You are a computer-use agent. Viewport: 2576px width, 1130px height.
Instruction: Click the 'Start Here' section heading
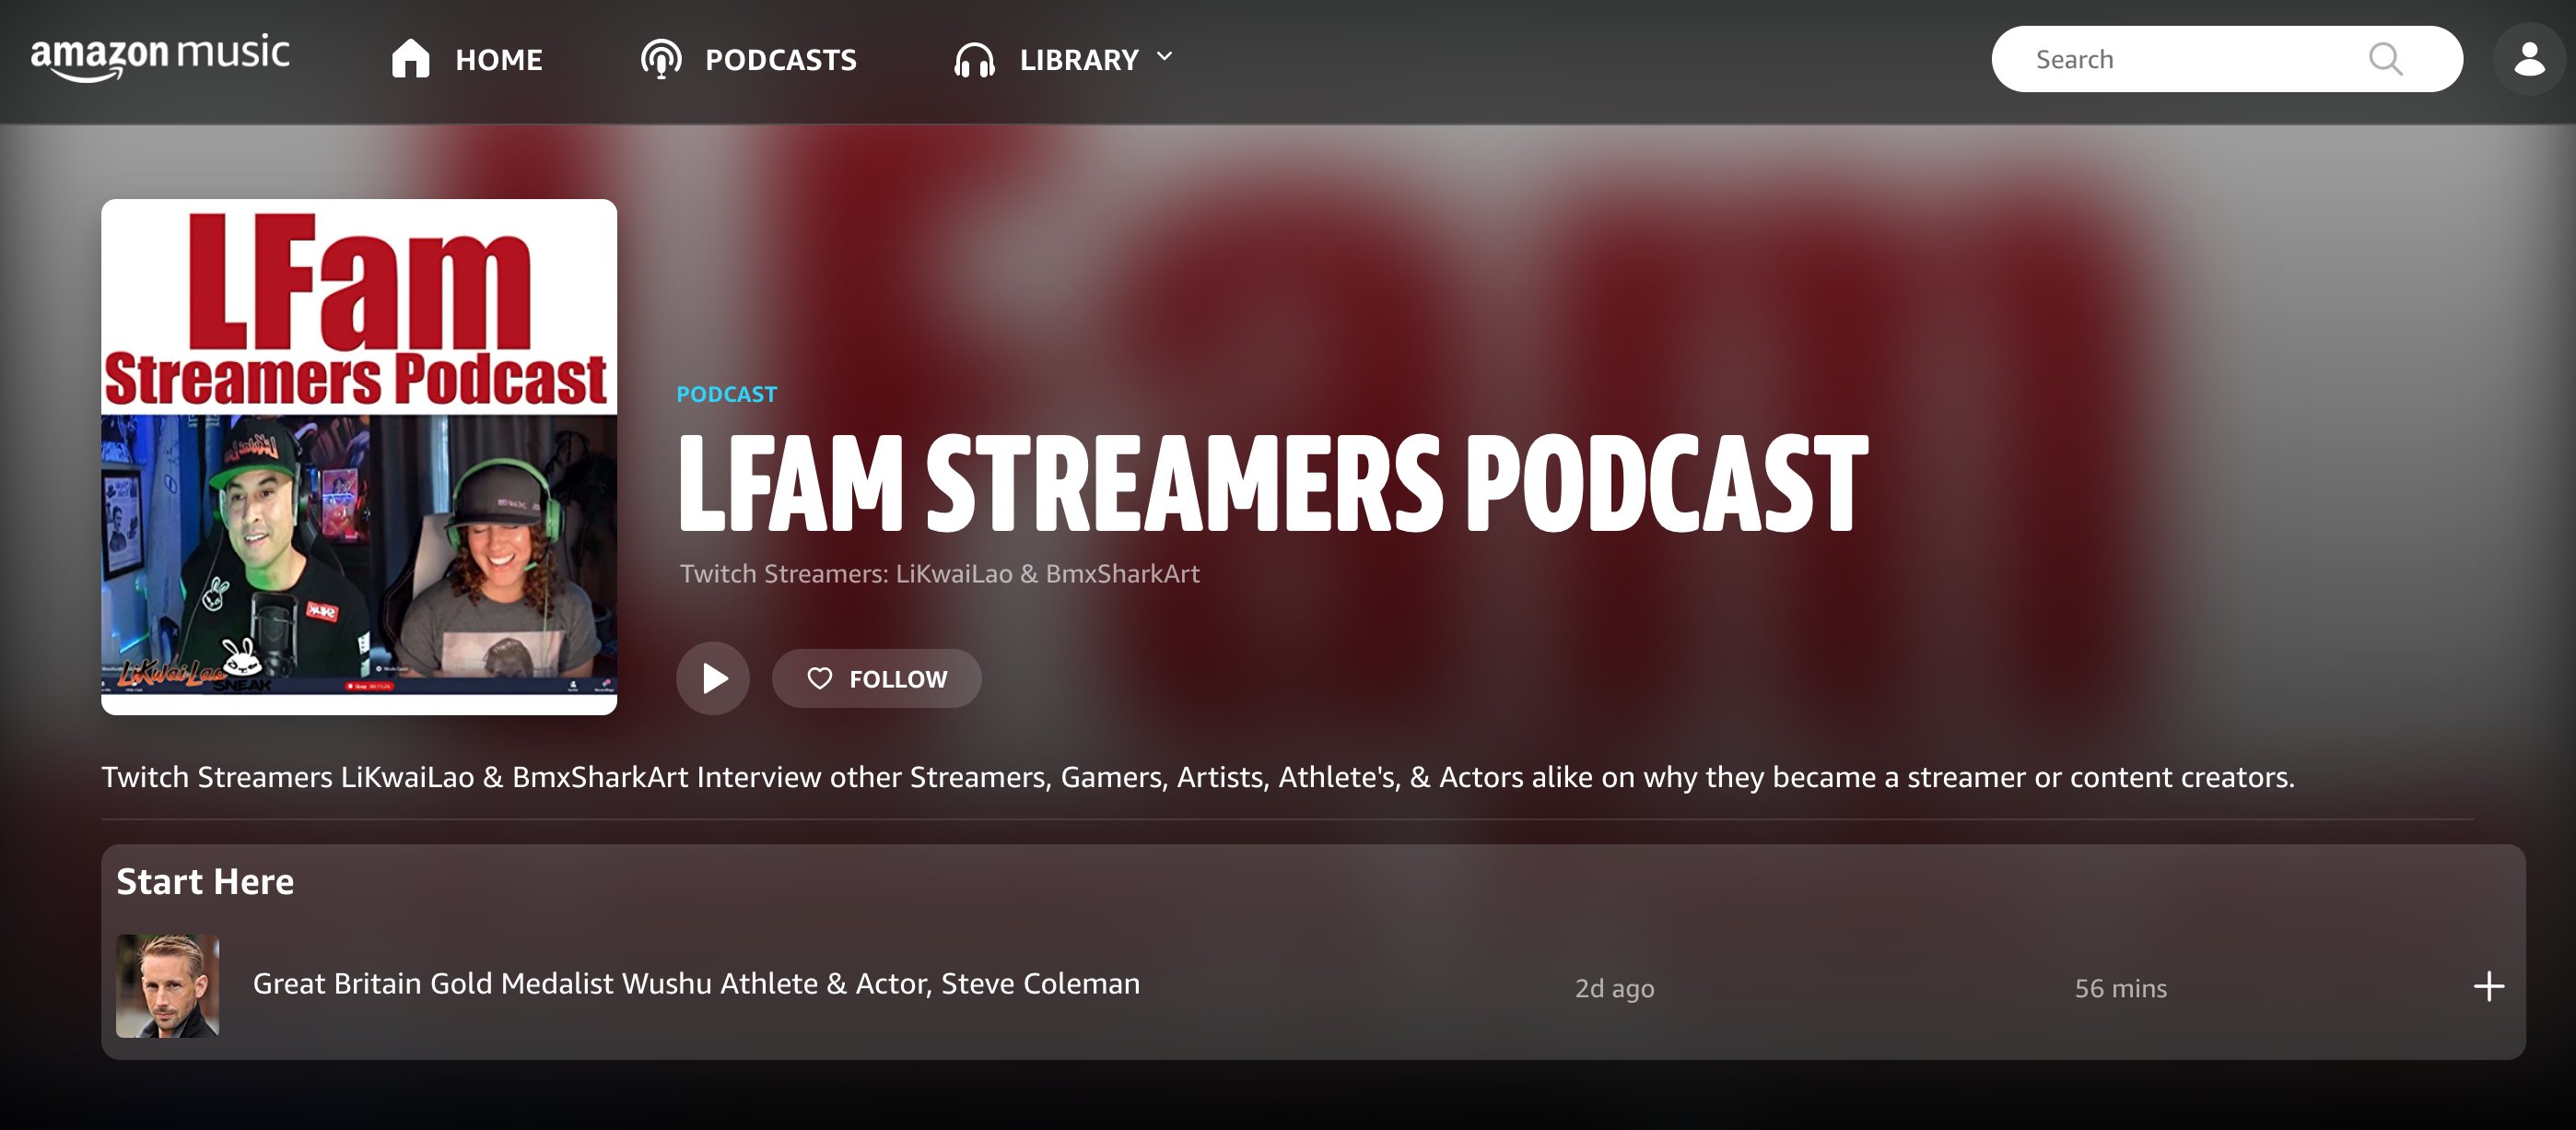pyautogui.click(x=205, y=881)
